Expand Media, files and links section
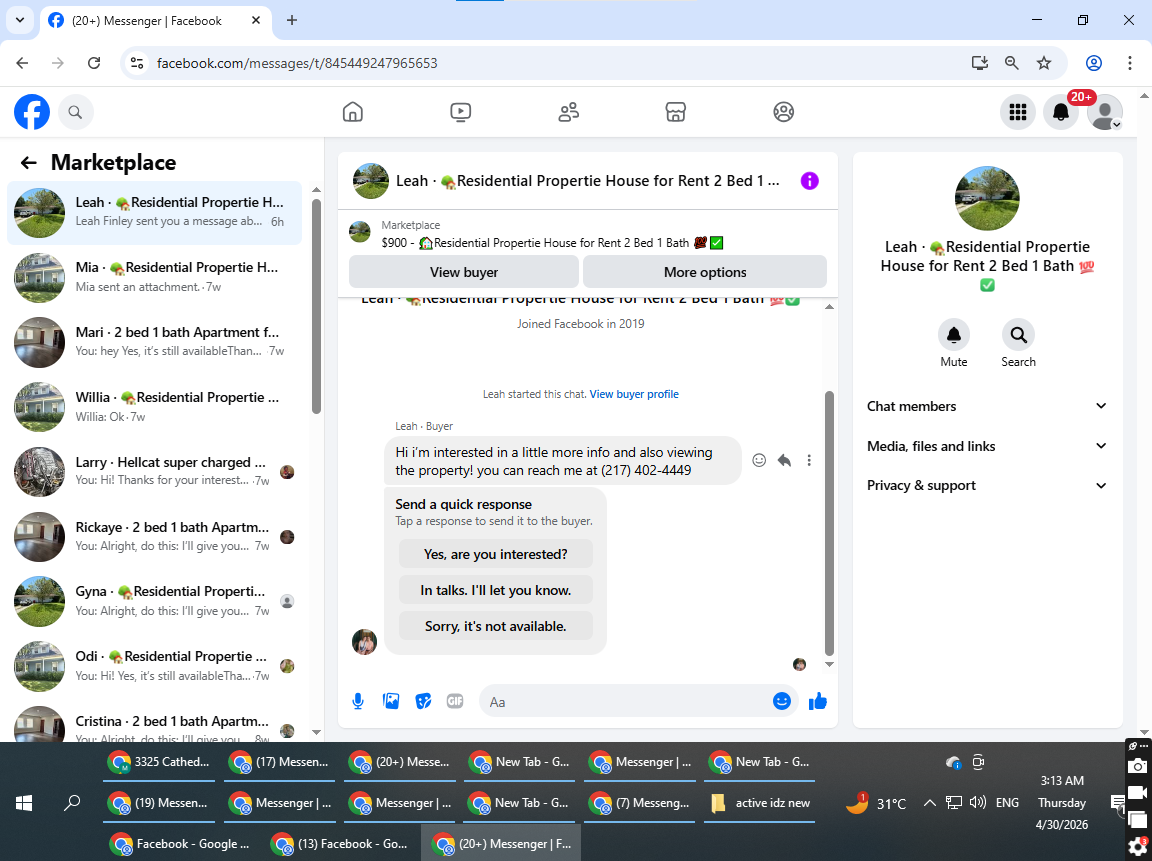Screen dimensions: 1152x861 [x=987, y=446]
